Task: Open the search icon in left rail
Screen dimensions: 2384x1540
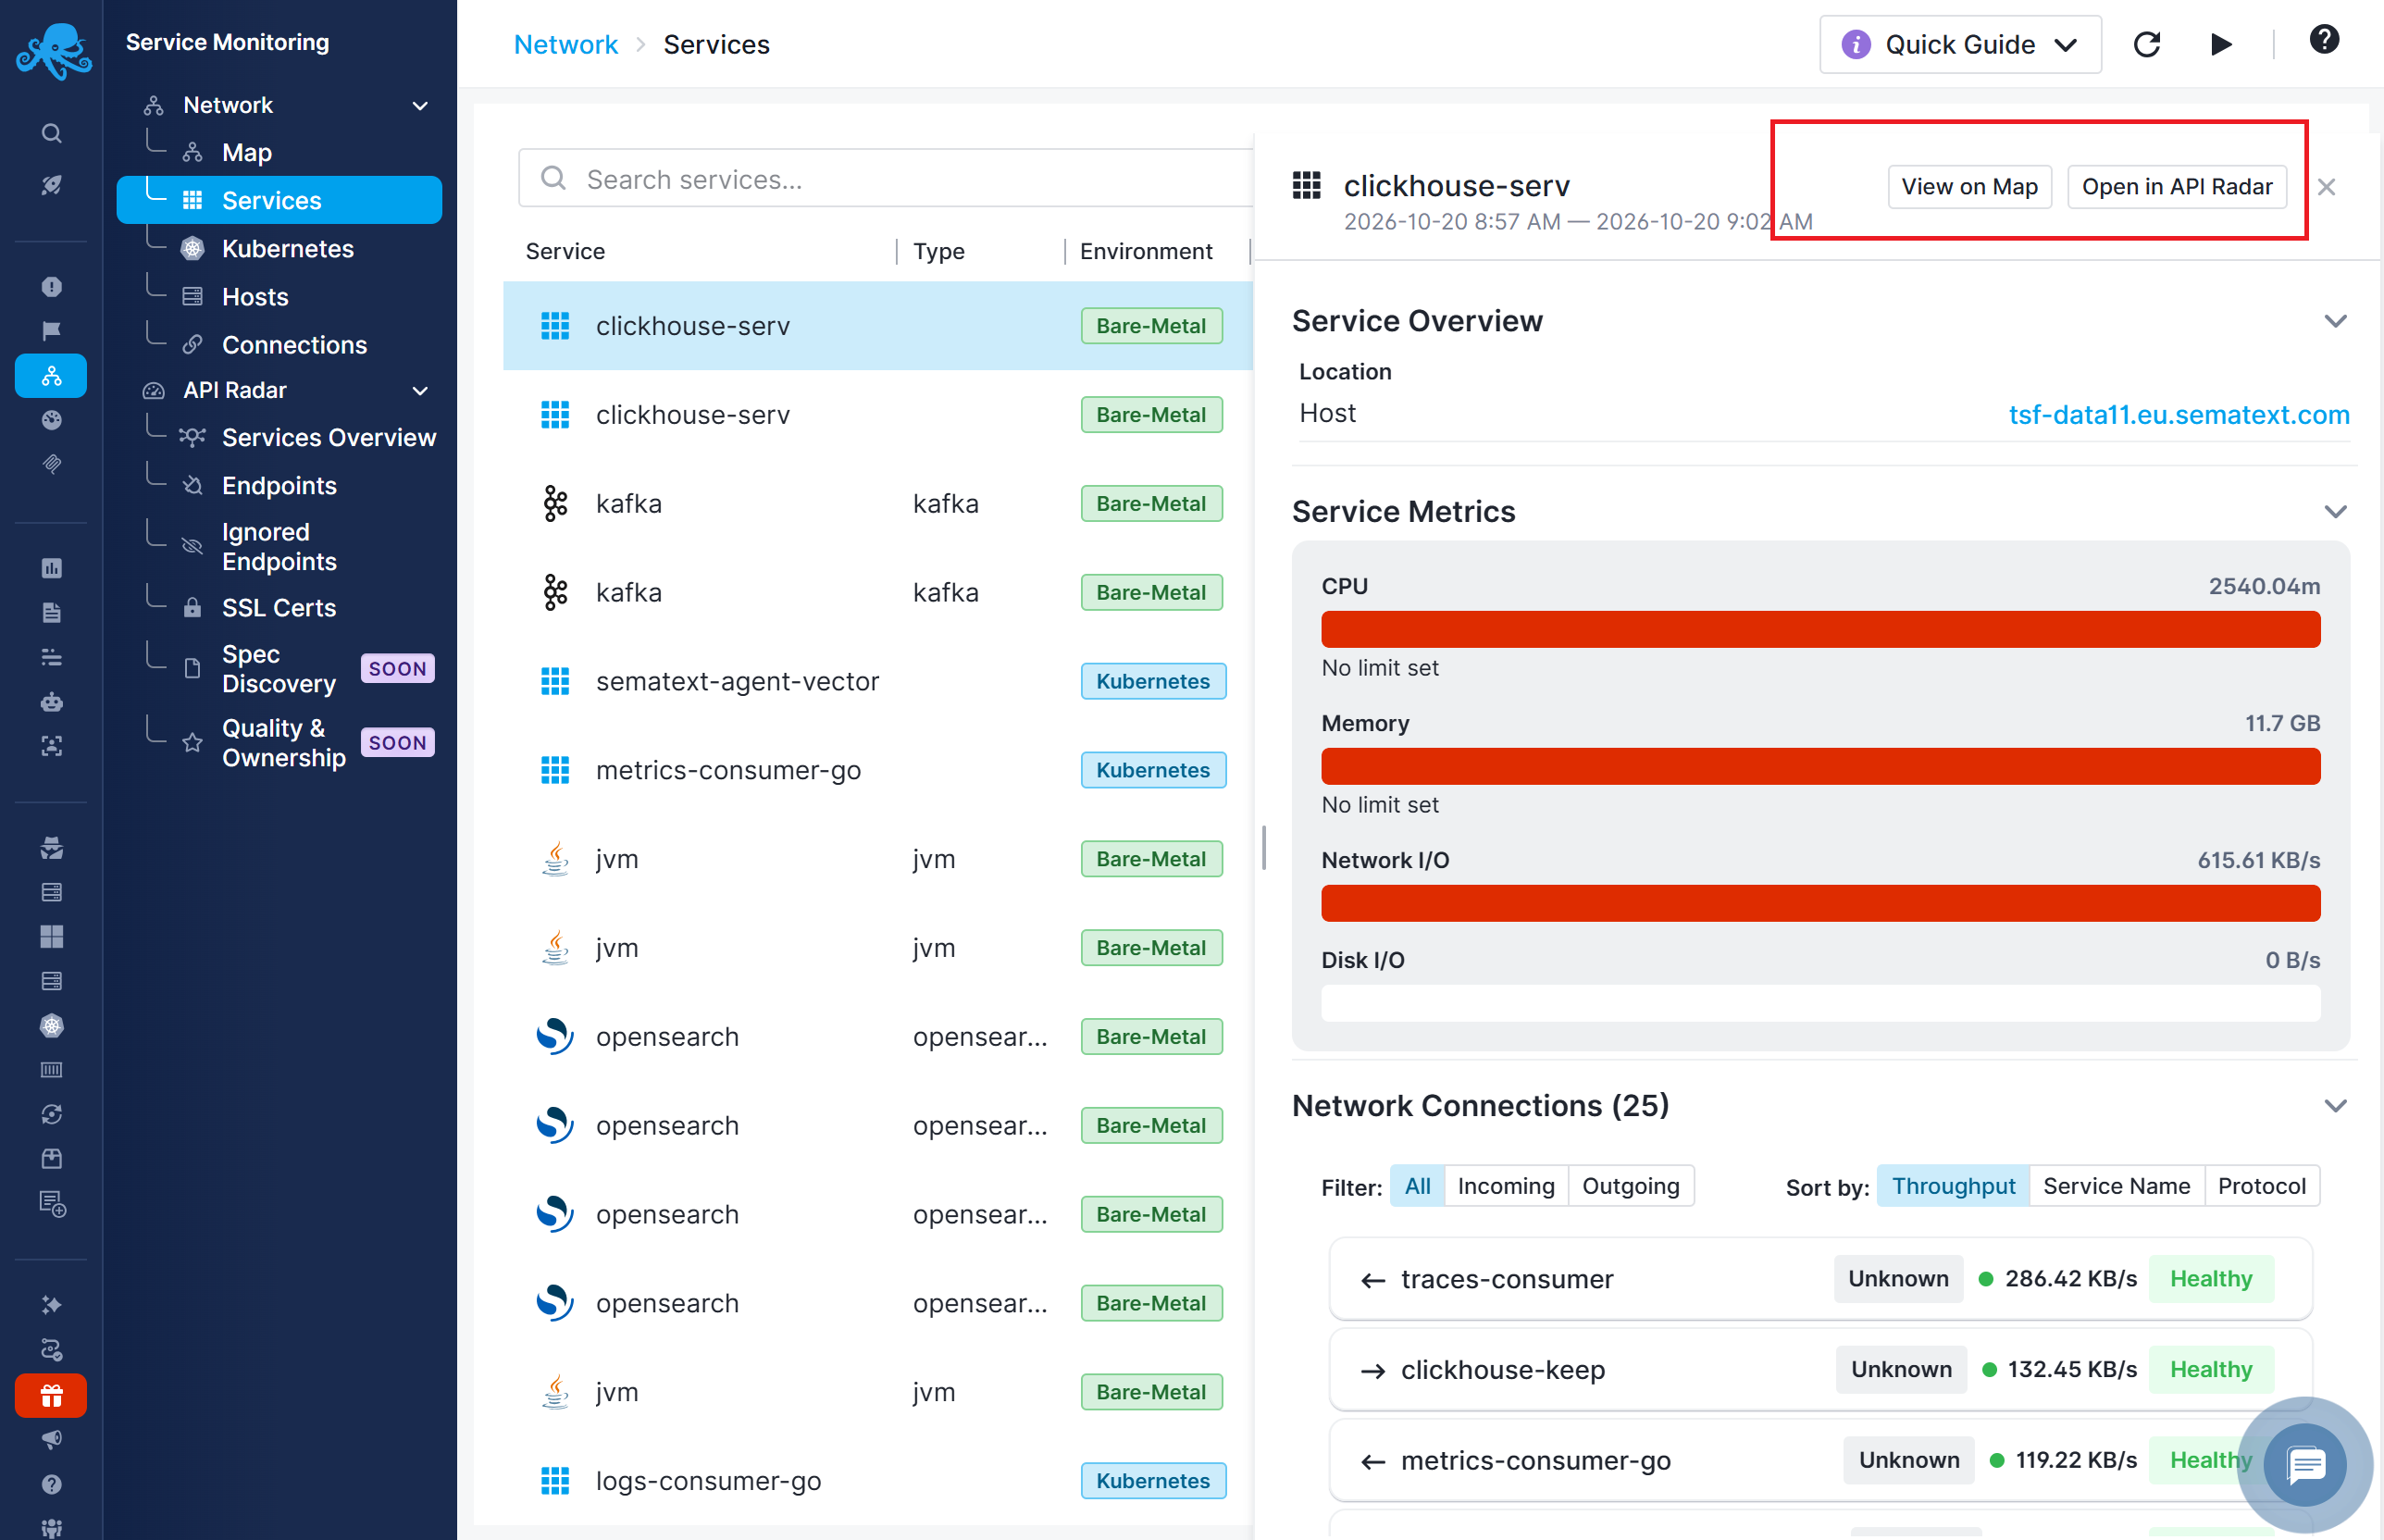Action: tap(51, 133)
